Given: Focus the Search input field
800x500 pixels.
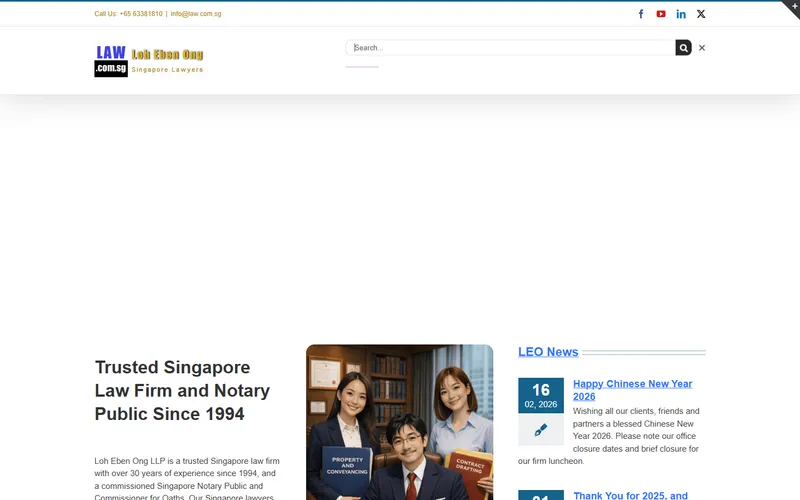Looking at the screenshot, I should (x=511, y=47).
